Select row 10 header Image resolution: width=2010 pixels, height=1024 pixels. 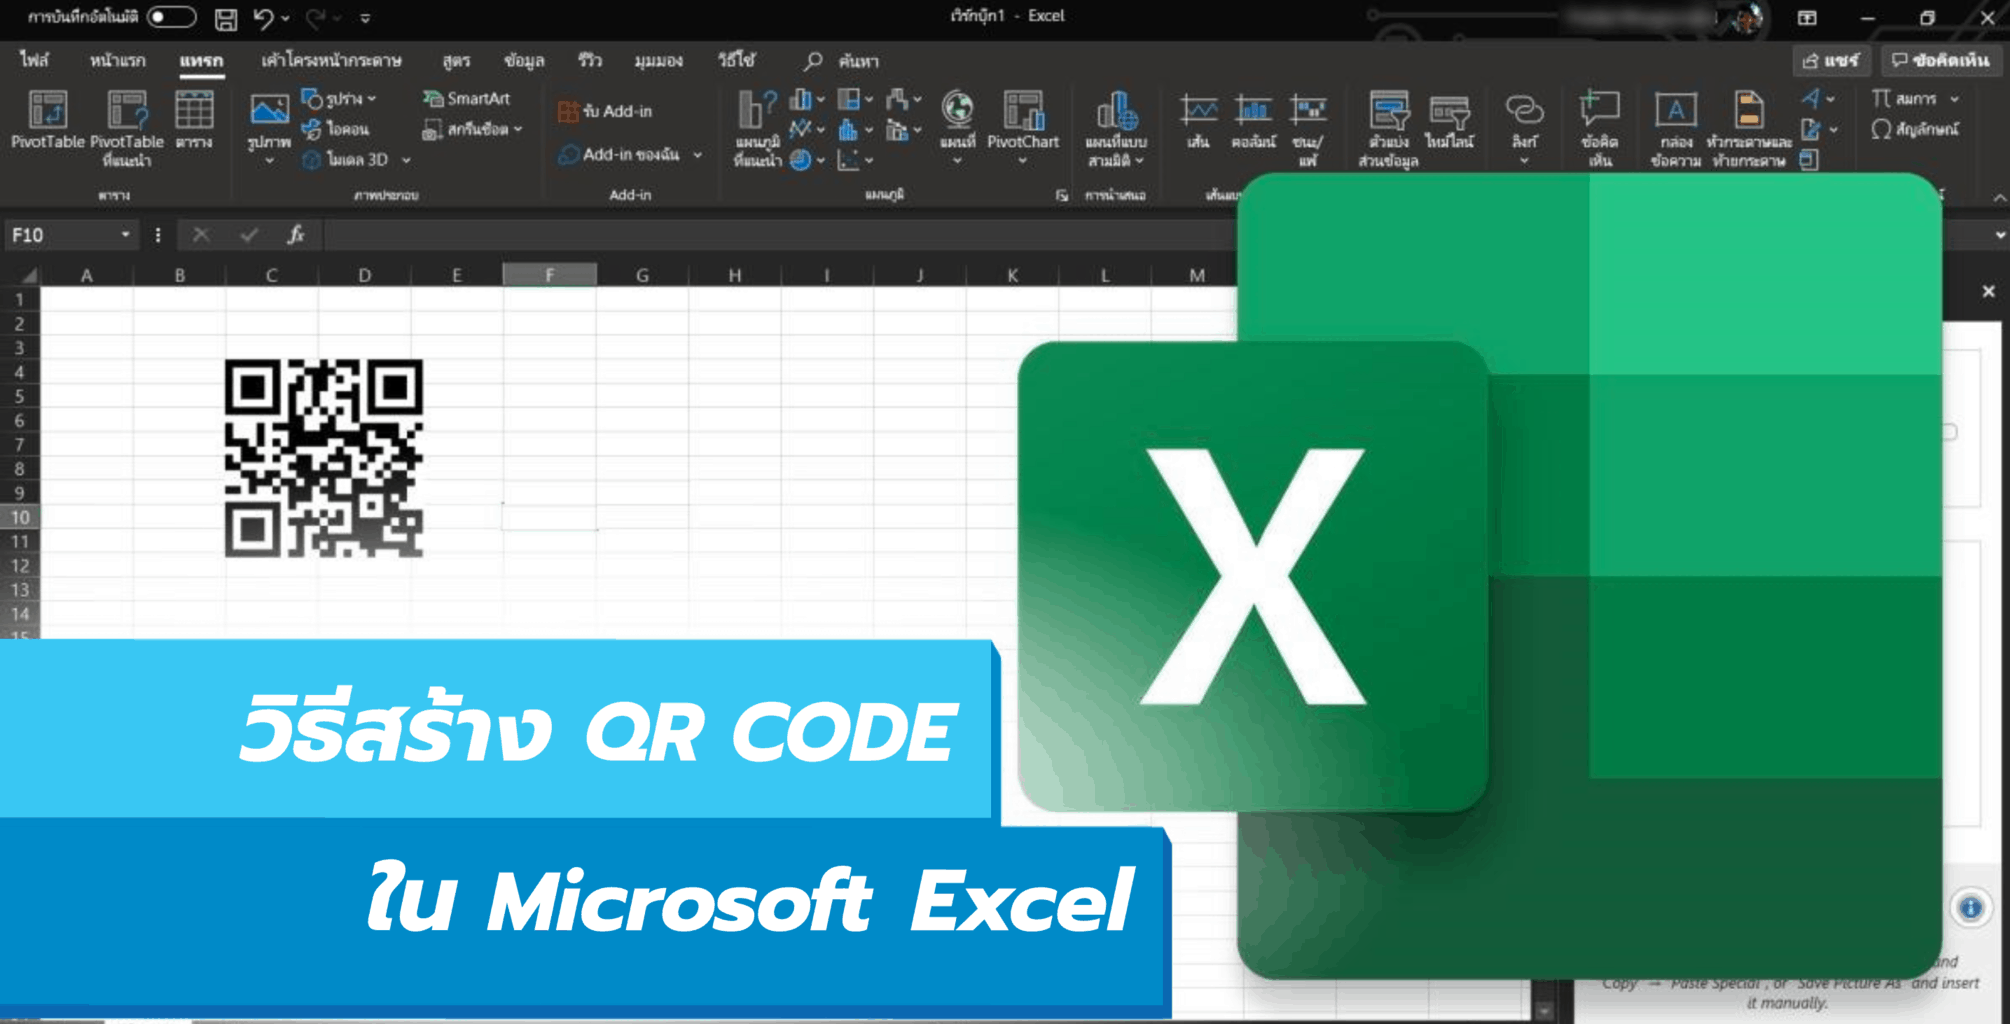coord(20,517)
